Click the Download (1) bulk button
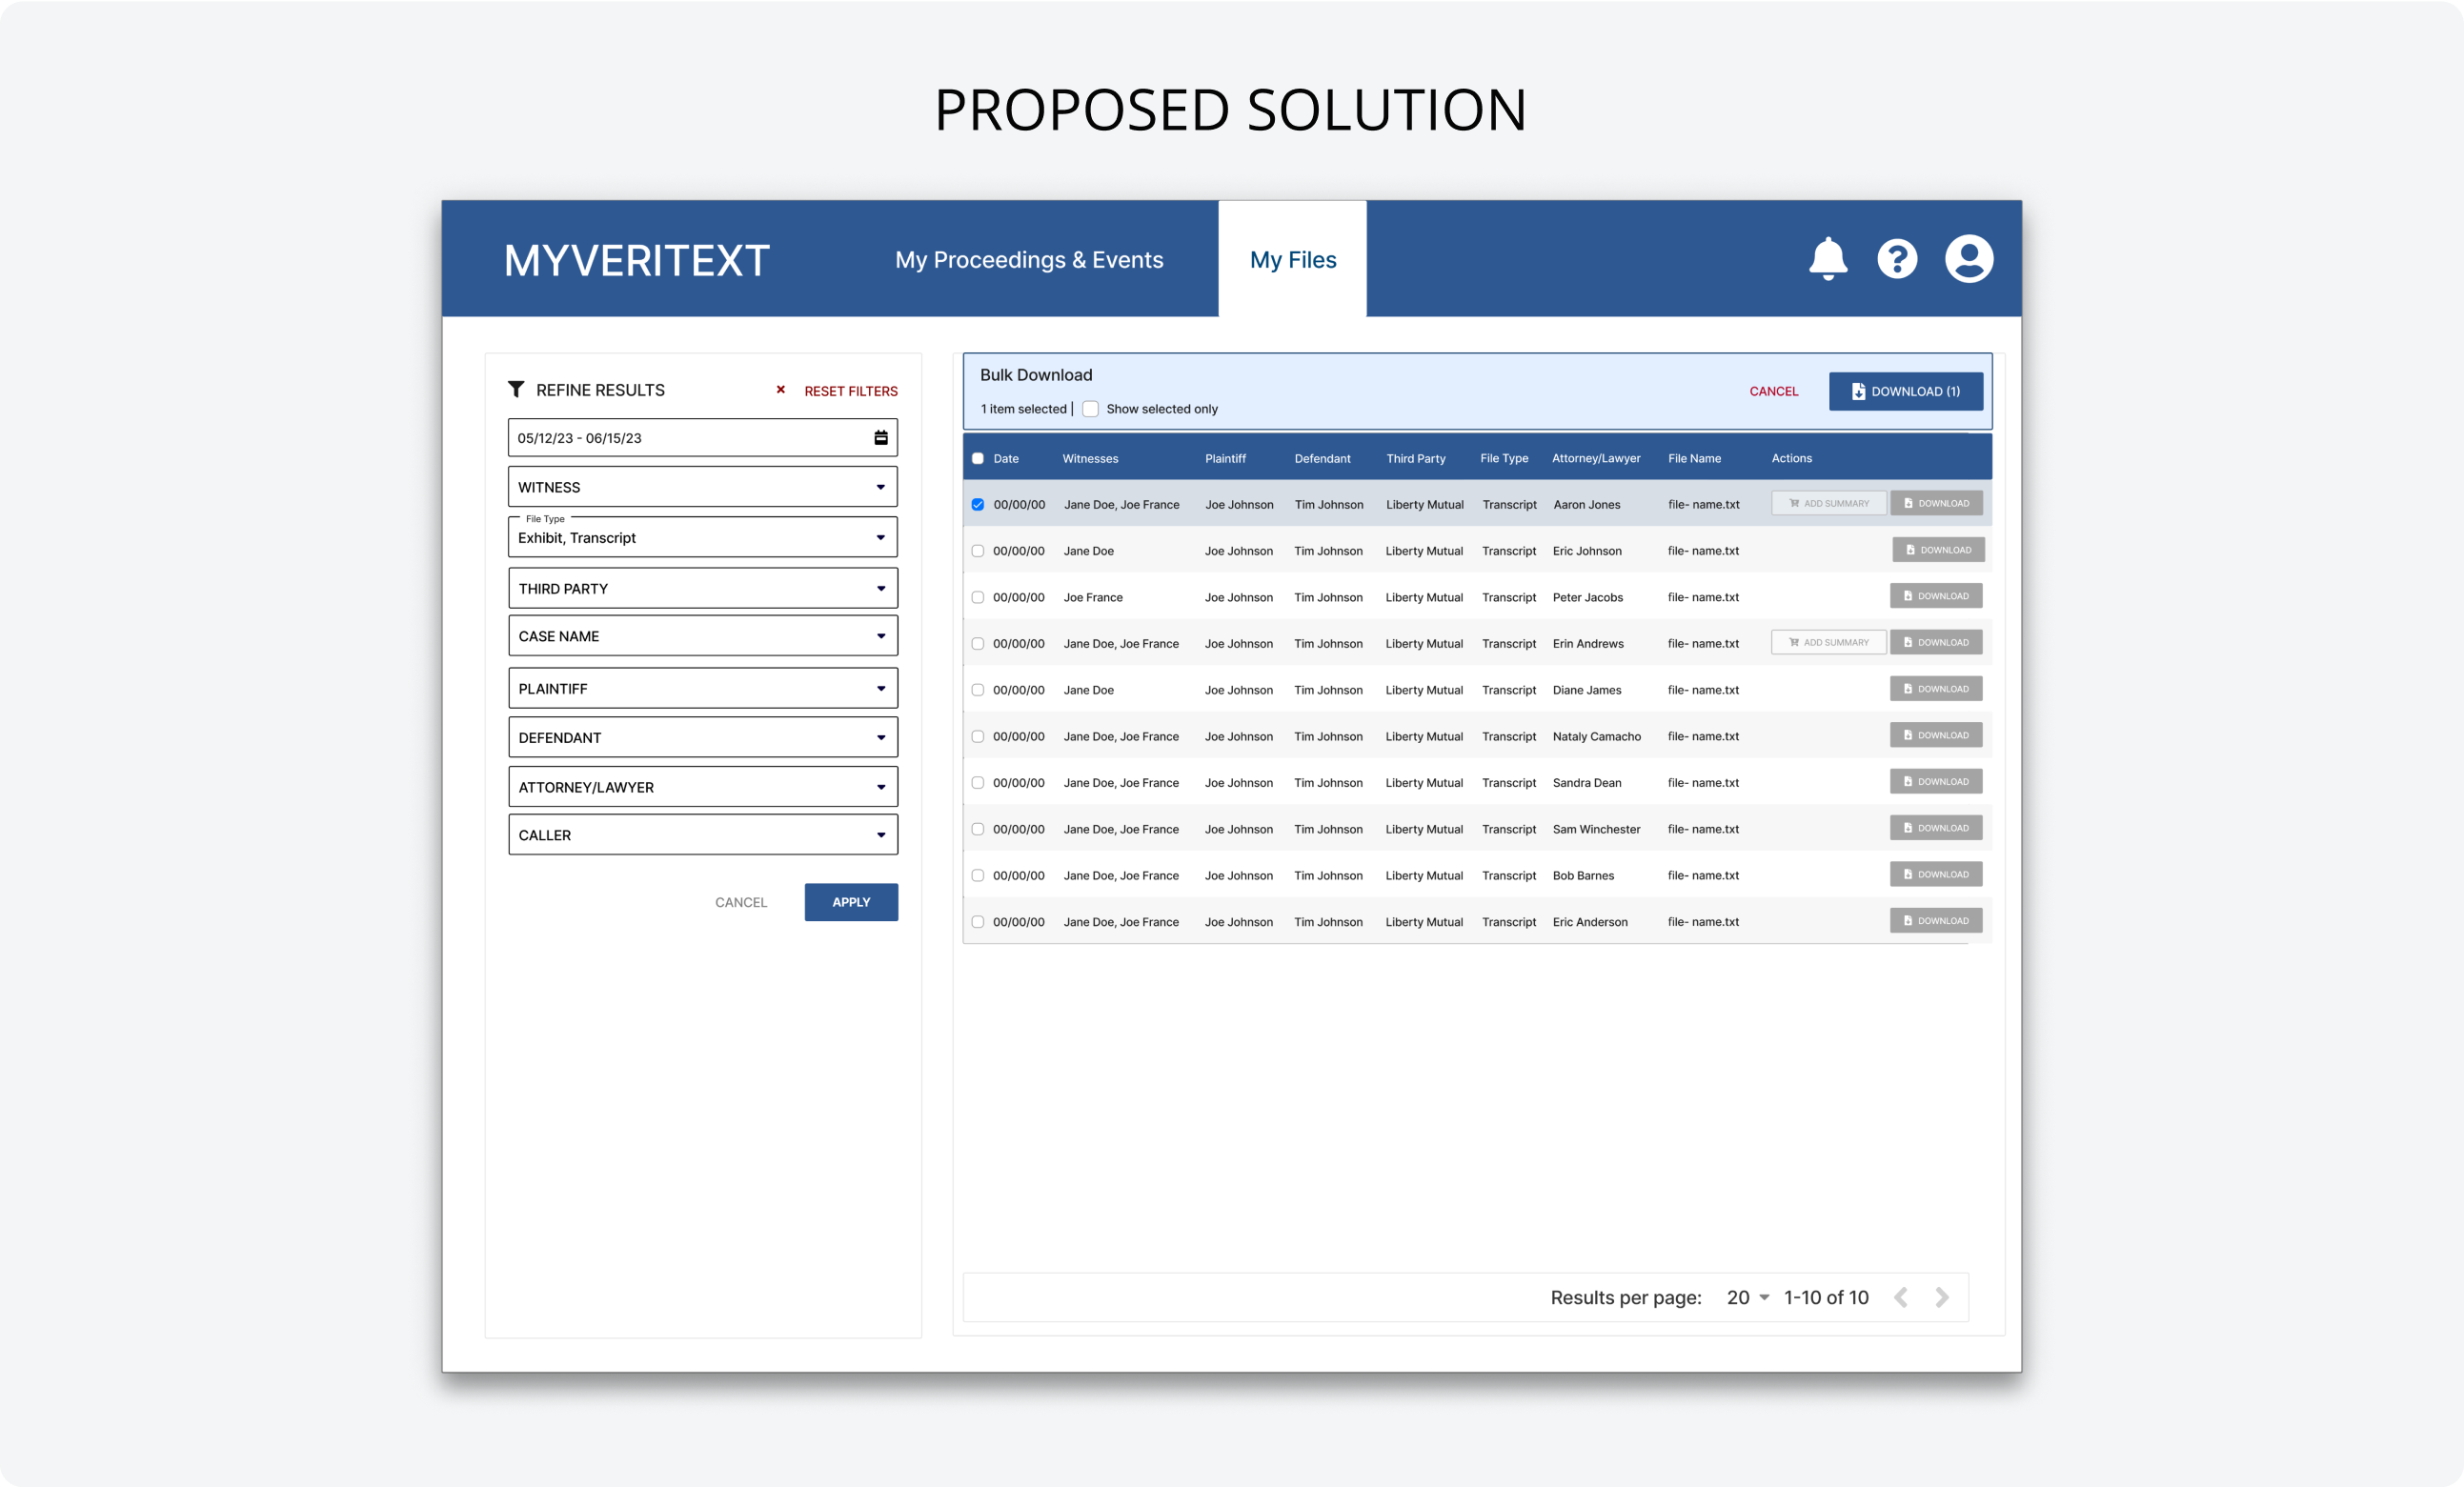 click(x=1906, y=391)
